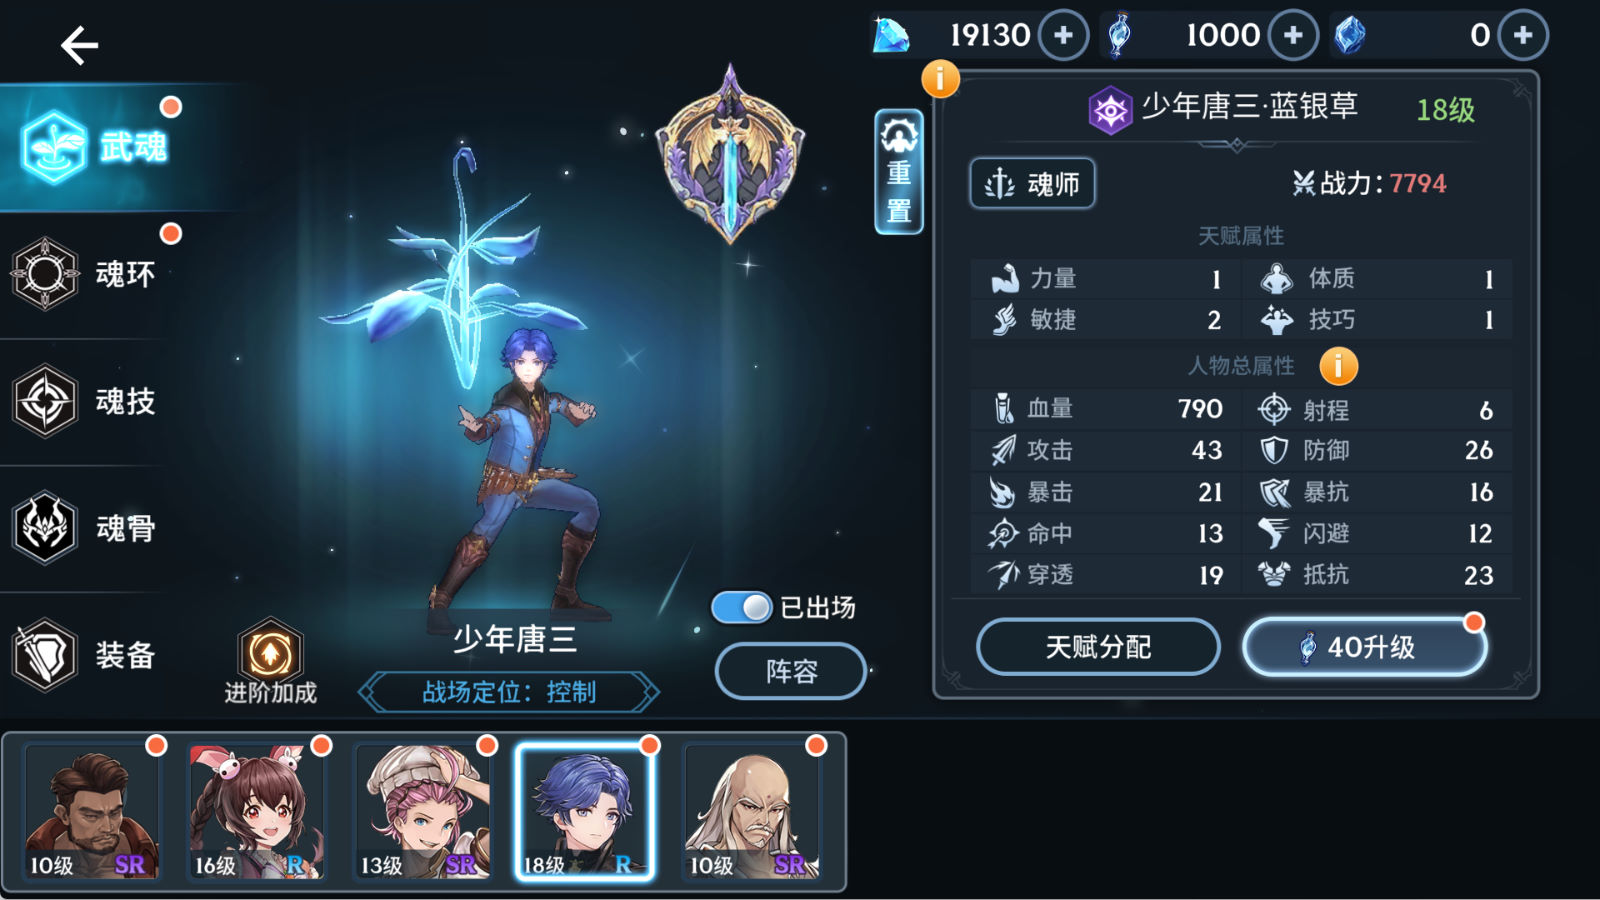The height and width of the screenshot is (900, 1600).
Task: Add blue gem currency showing 0
Action: pos(1523,35)
